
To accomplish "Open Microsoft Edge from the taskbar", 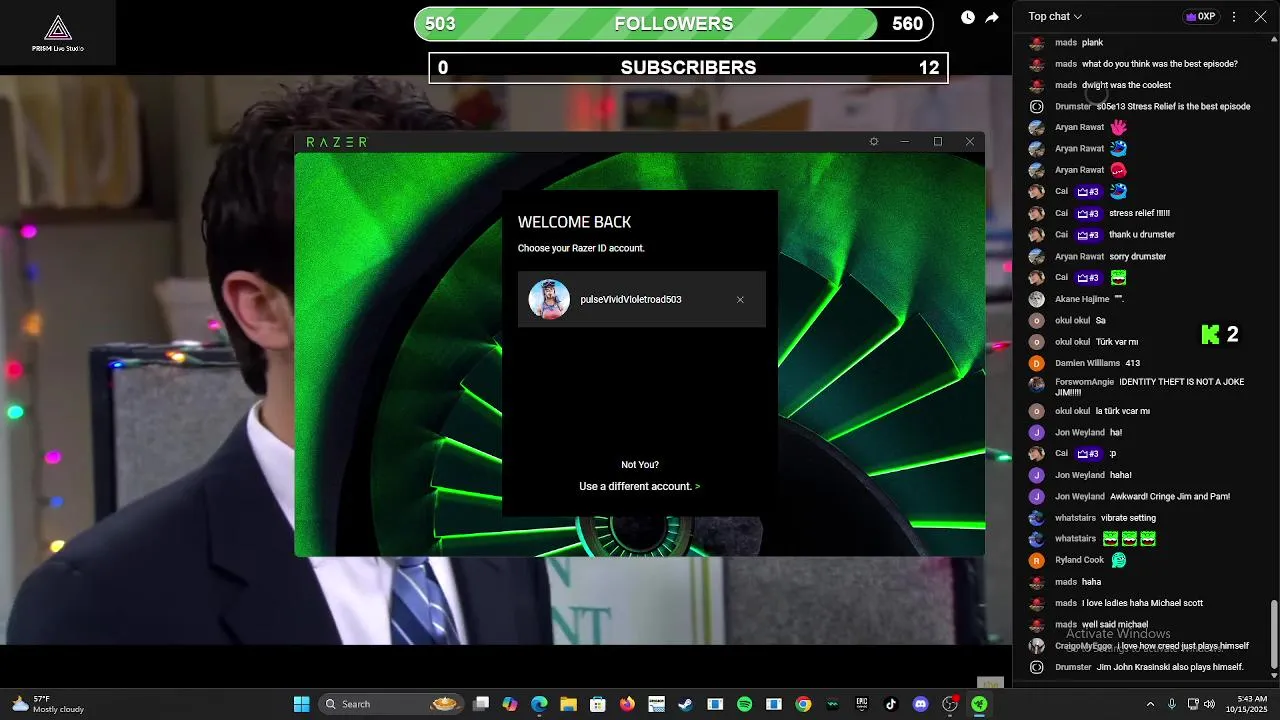I will click(x=539, y=704).
